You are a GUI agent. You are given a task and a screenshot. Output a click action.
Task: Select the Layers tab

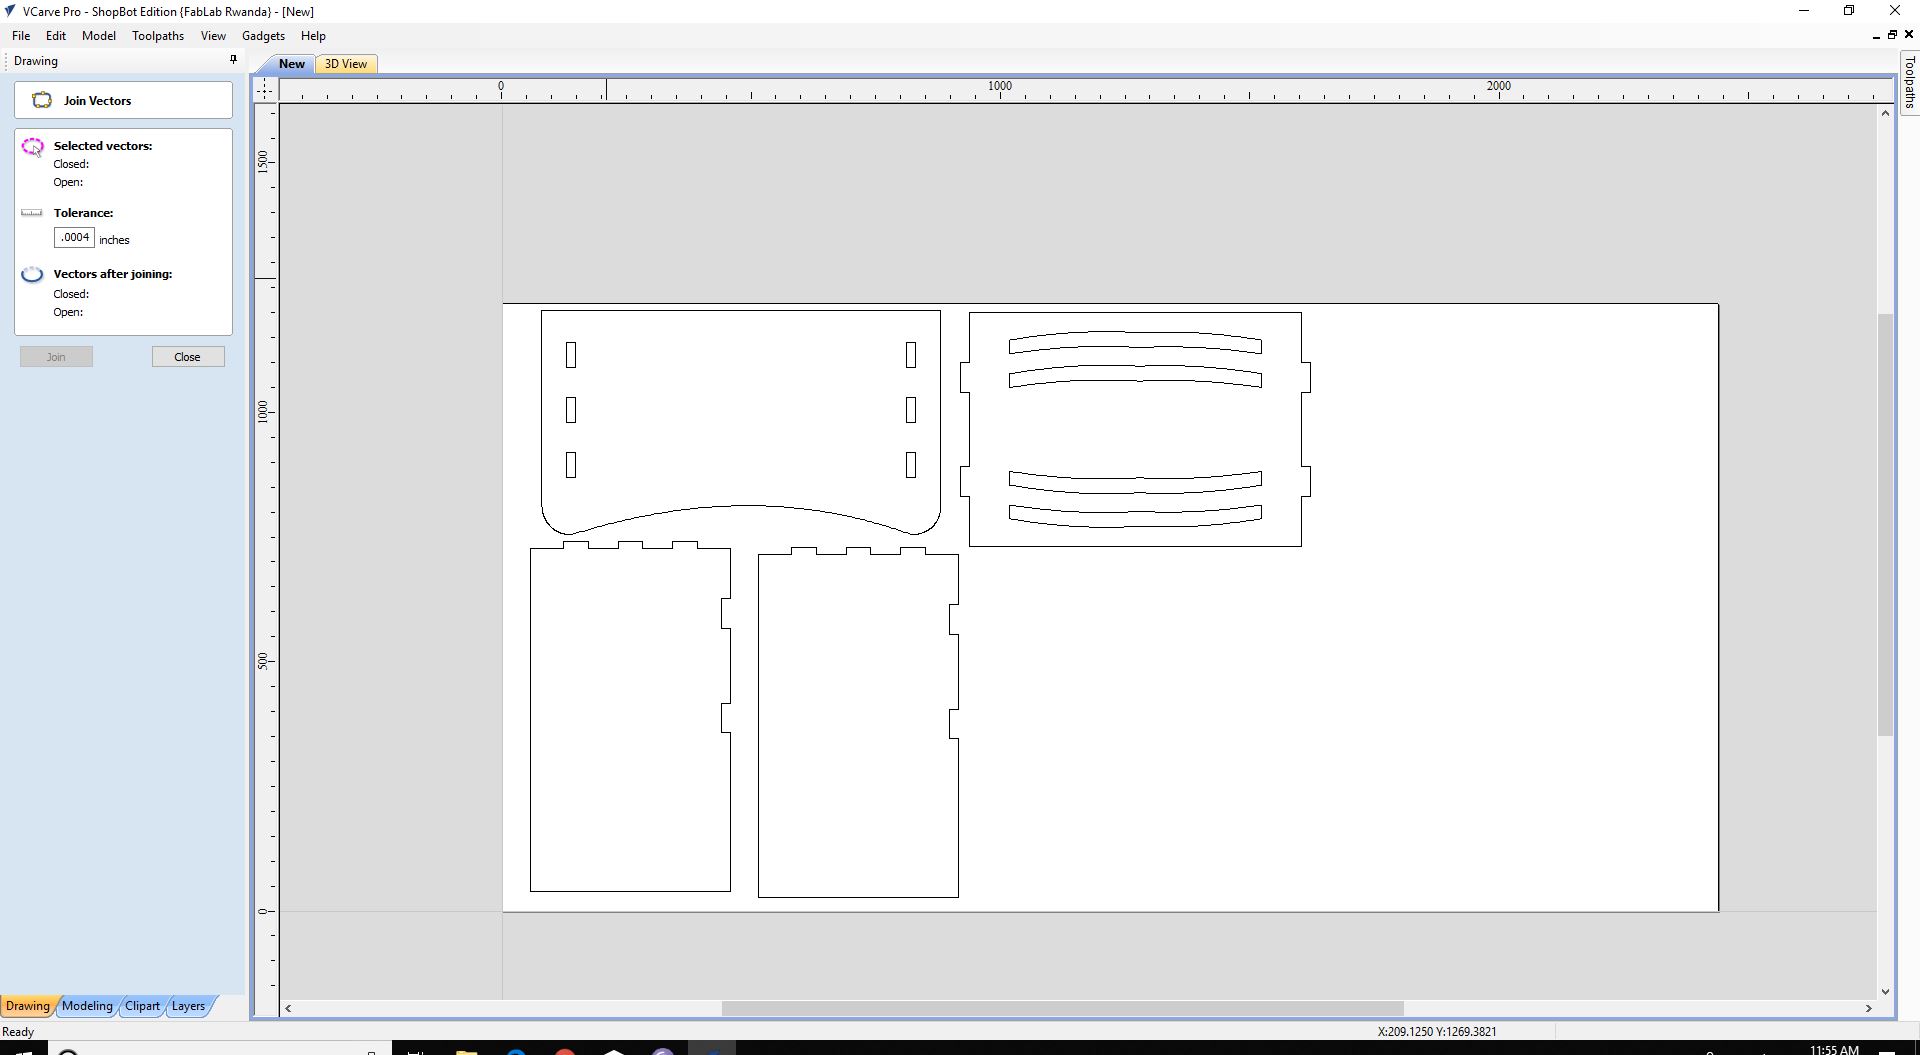pos(188,1006)
